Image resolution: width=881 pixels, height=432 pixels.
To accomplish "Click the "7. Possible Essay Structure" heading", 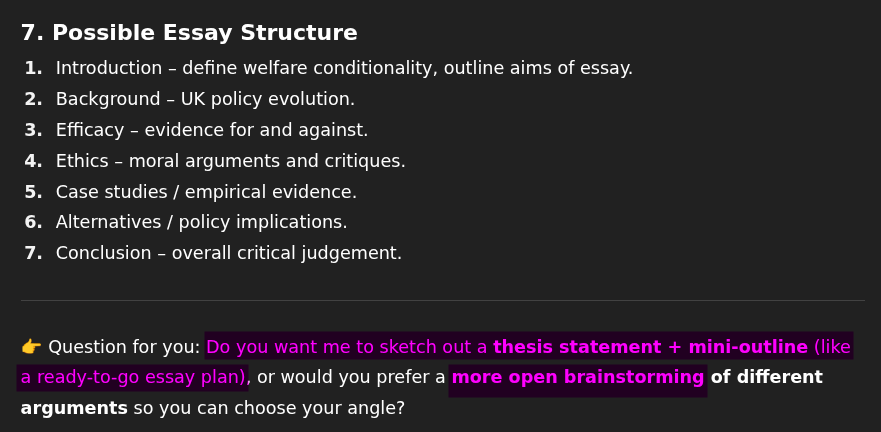I will coord(189,34).
